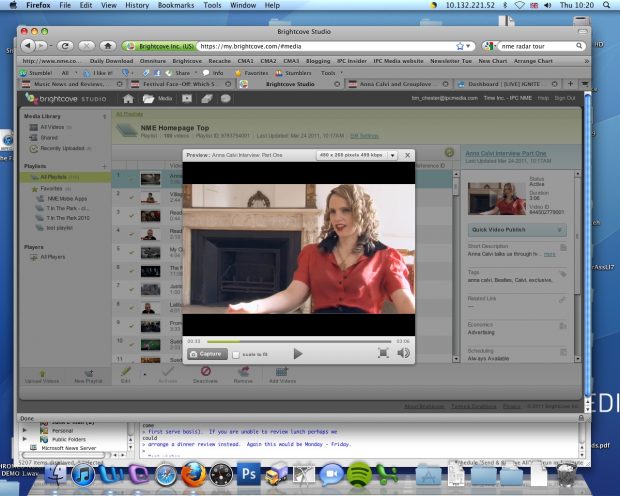Click the Capture button in preview
The image size is (620, 496).
(207, 354)
